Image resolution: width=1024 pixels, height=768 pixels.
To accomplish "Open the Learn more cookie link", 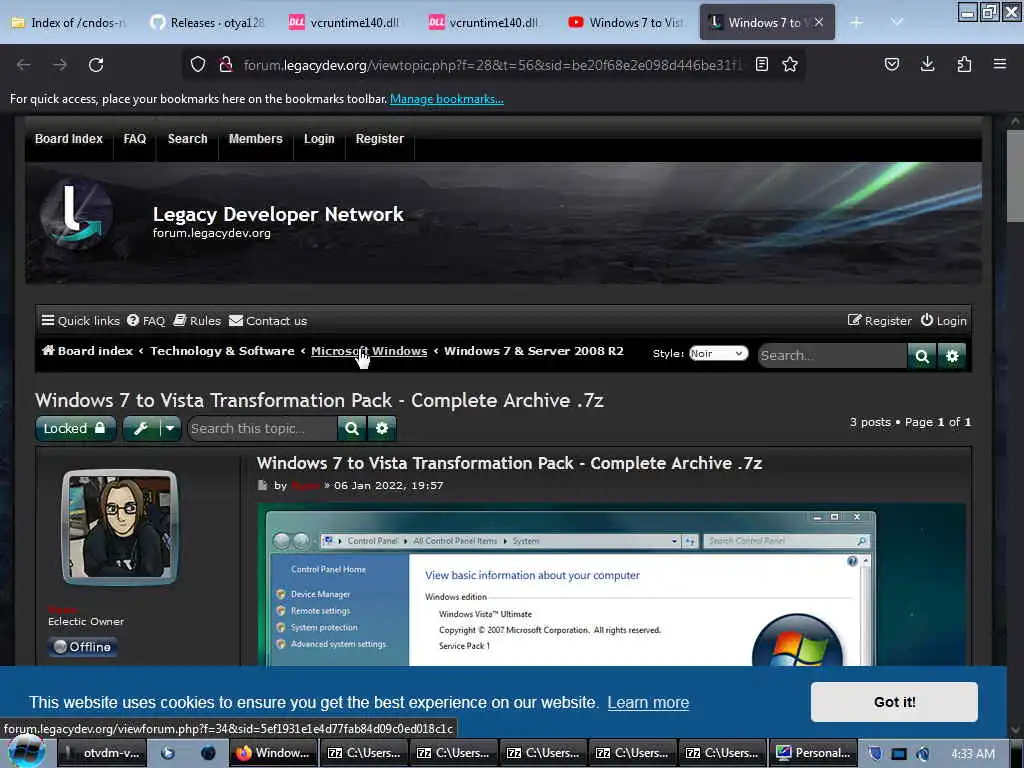I will click(x=648, y=702).
